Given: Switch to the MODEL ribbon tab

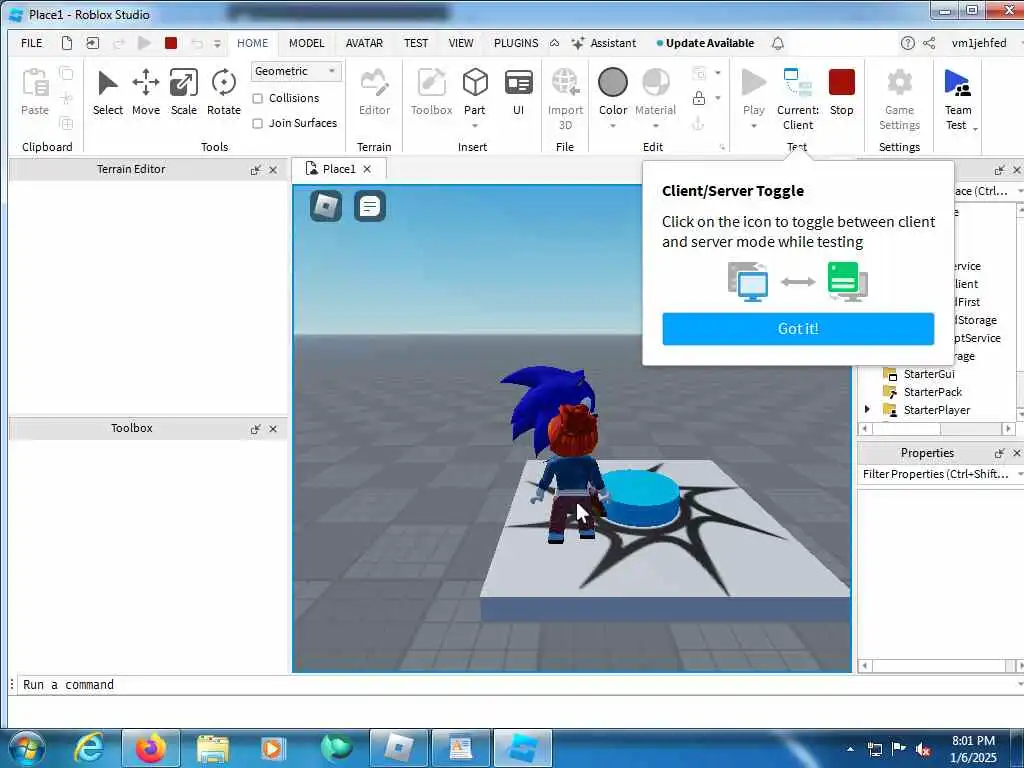Looking at the screenshot, I should click(306, 43).
